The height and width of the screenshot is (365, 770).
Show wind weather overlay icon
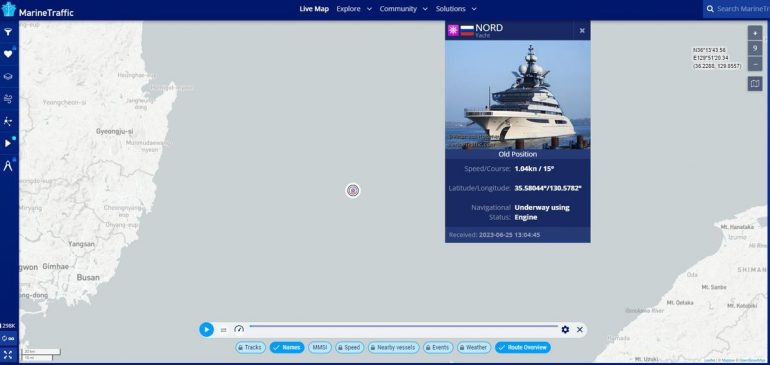click(x=8, y=99)
